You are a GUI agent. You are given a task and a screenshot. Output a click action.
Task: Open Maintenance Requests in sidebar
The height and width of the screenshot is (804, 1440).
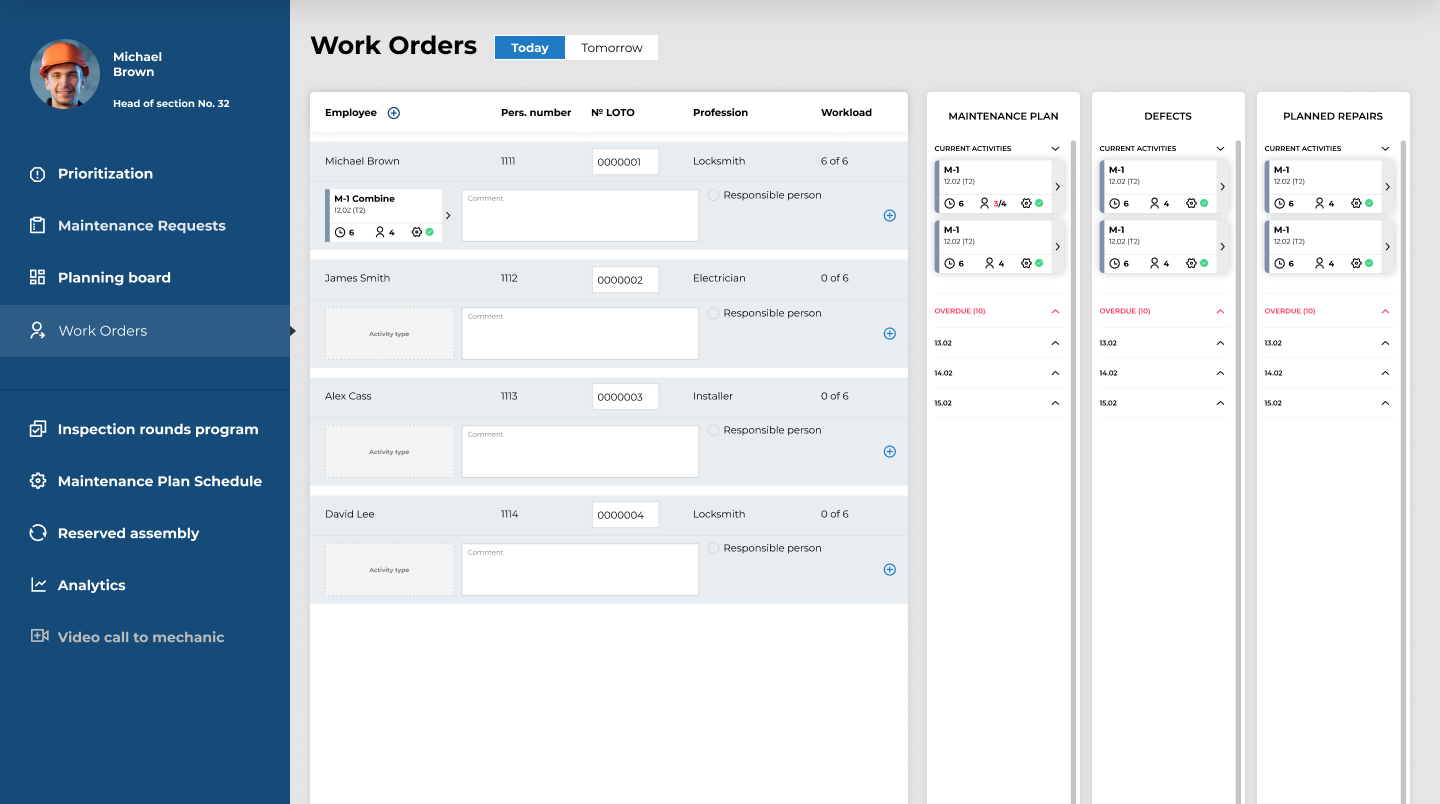141,226
